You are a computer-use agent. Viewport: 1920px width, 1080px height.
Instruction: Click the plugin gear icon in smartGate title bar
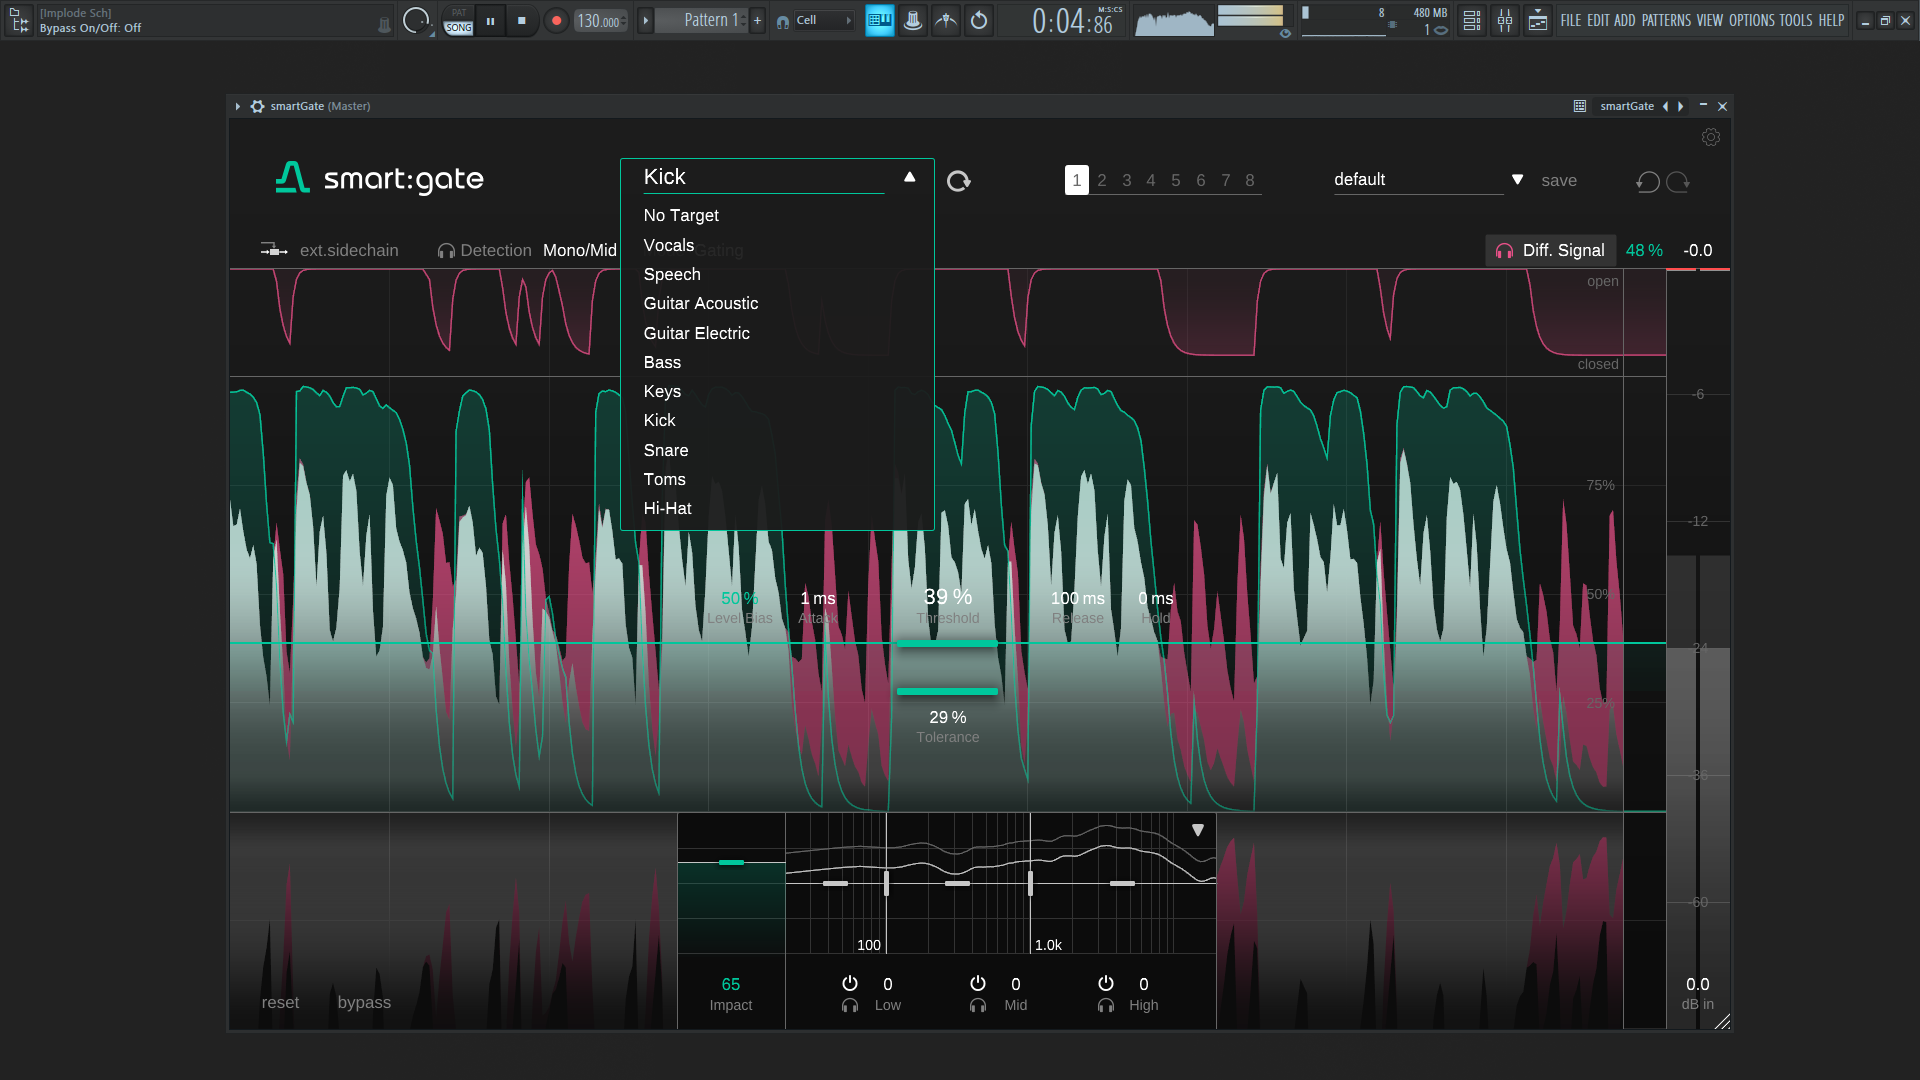coord(257,106)
